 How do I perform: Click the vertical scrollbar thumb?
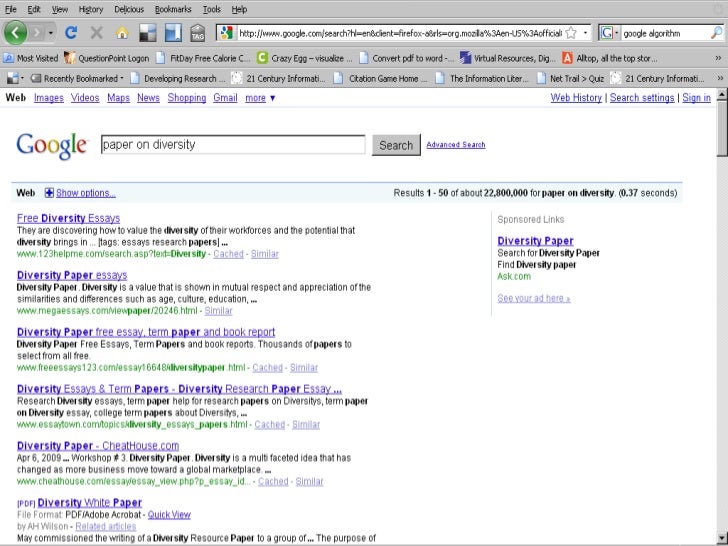722,128
